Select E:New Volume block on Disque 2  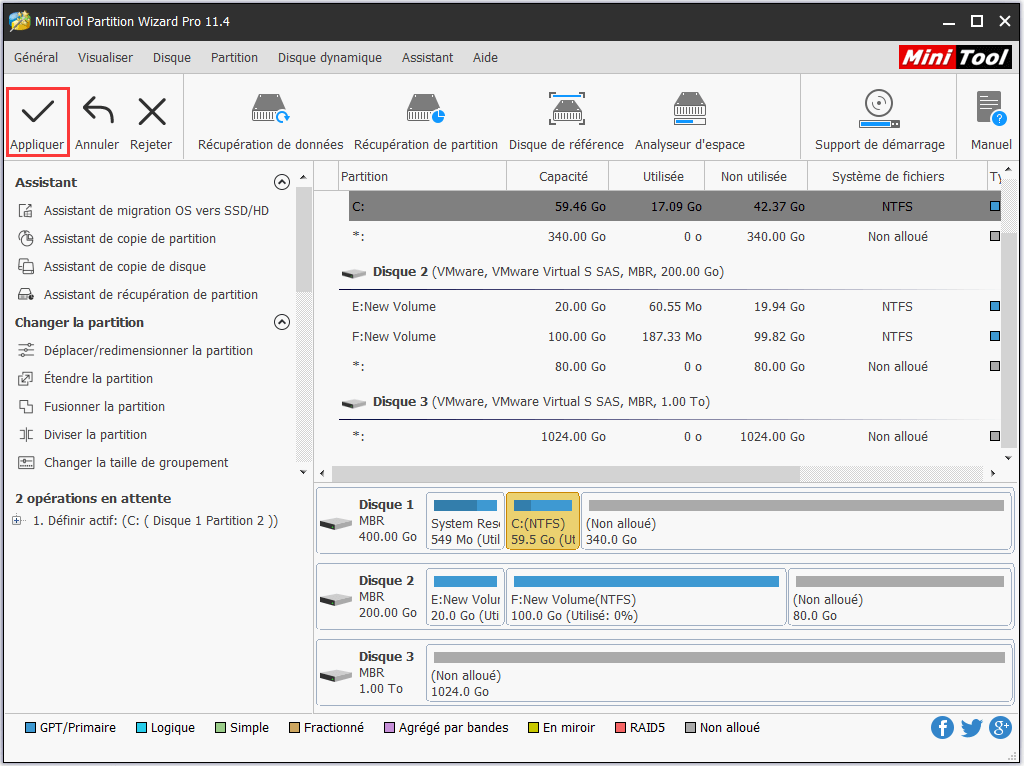pos(465,598)
